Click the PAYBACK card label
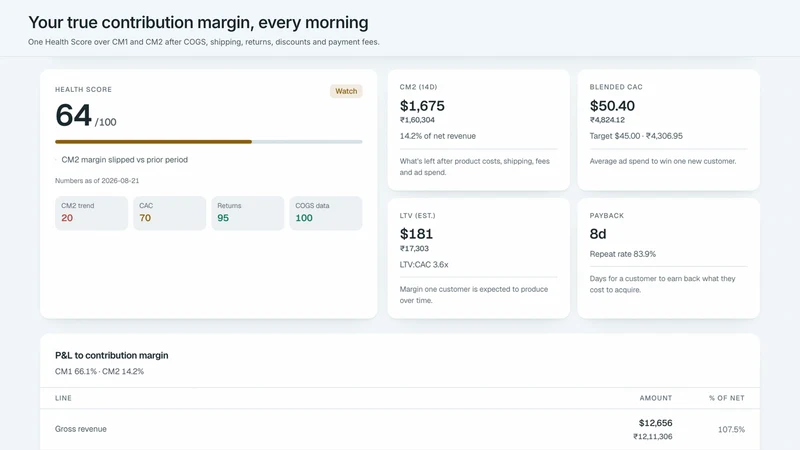The image size is (800, 450). tap(607, 216)
